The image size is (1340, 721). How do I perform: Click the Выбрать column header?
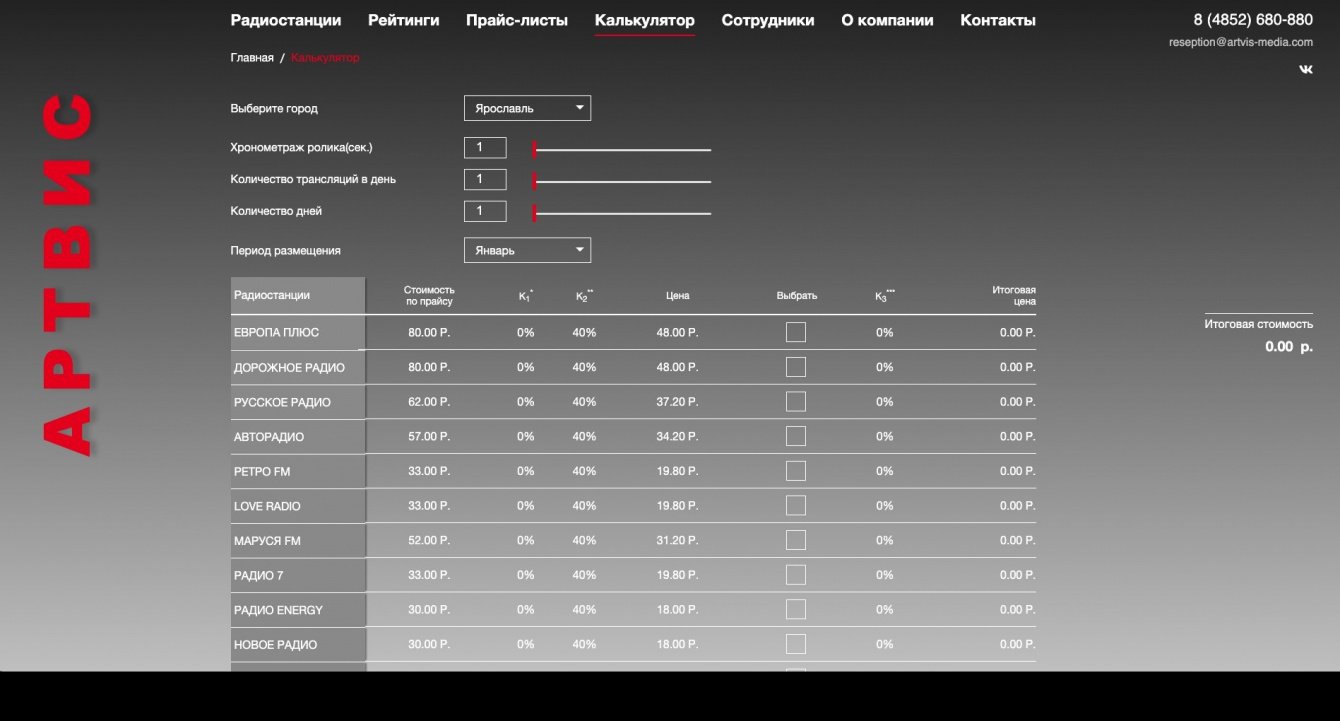click(796, 295)
